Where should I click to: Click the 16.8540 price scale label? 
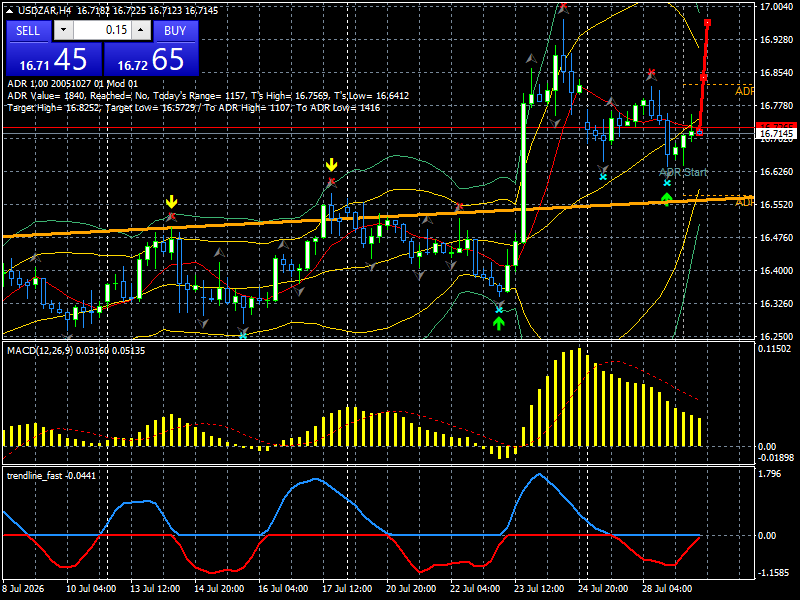(x=777, y=73)
